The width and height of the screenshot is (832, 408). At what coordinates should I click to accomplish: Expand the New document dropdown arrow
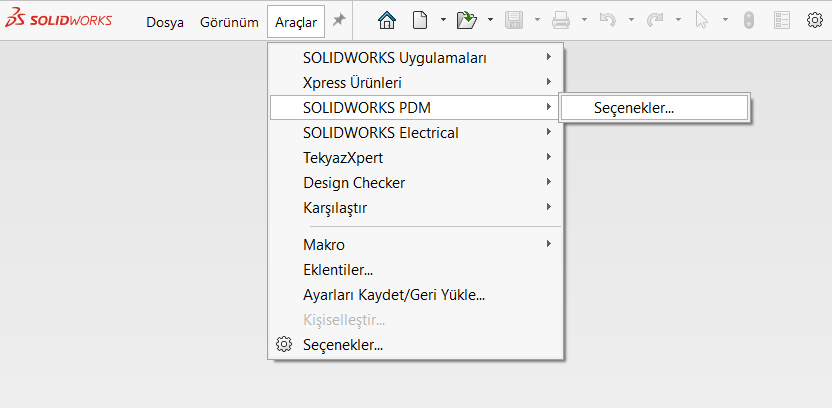click(443, 20)
